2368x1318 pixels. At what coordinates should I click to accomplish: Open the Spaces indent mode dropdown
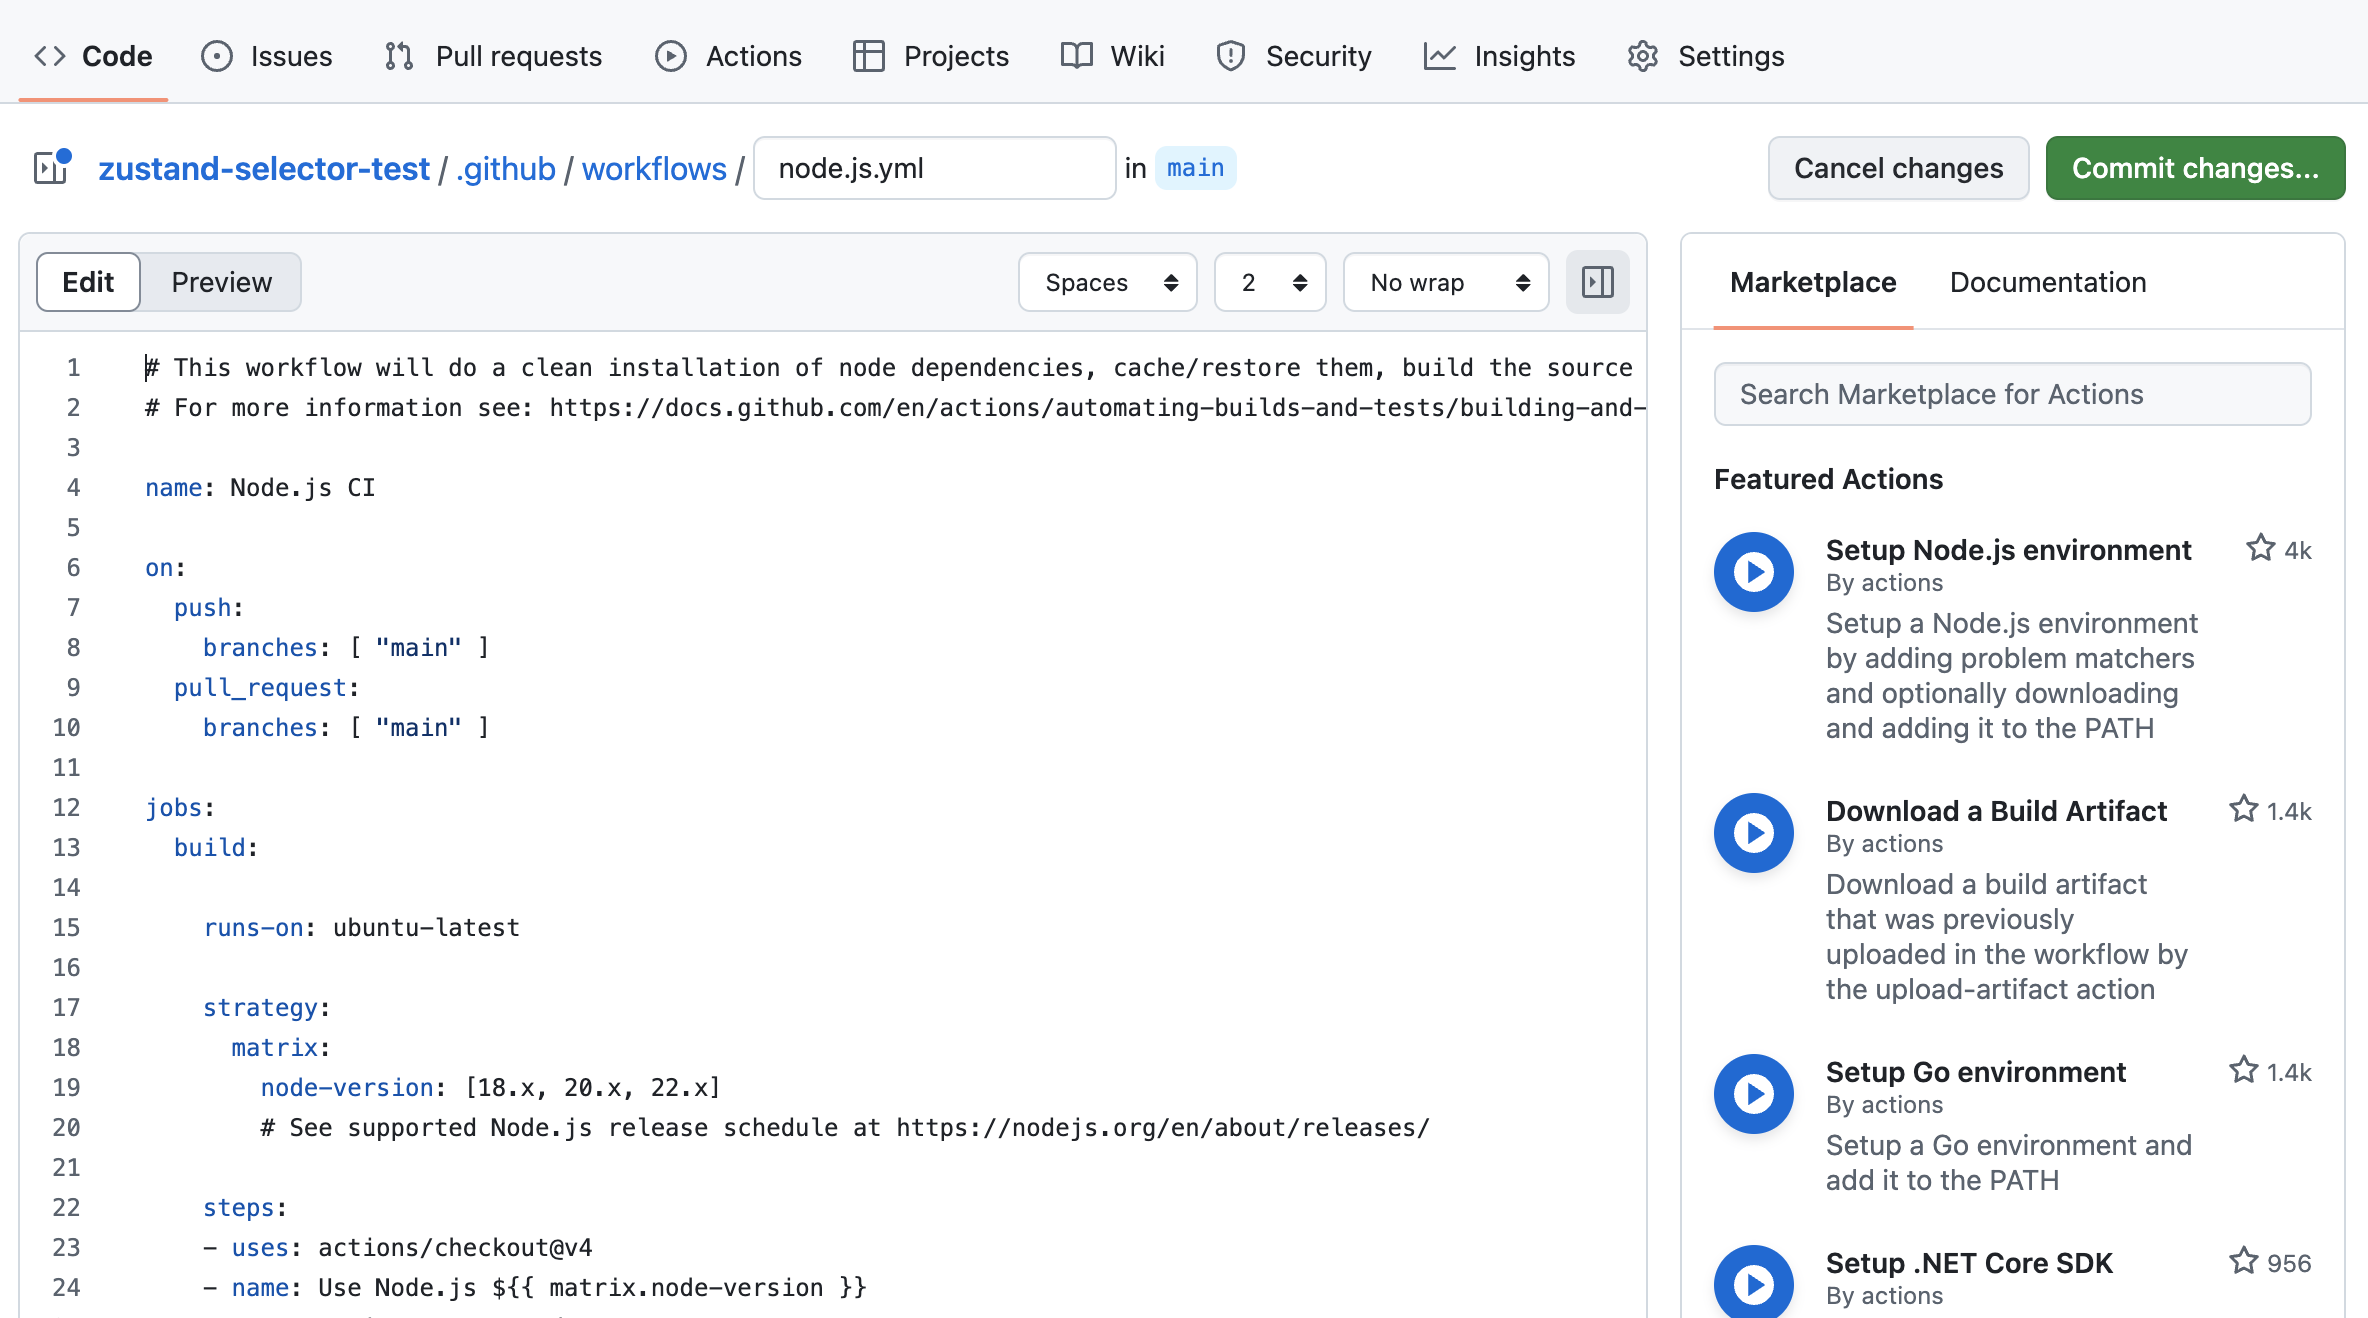pyautogui.click(x=1107, y=283)
